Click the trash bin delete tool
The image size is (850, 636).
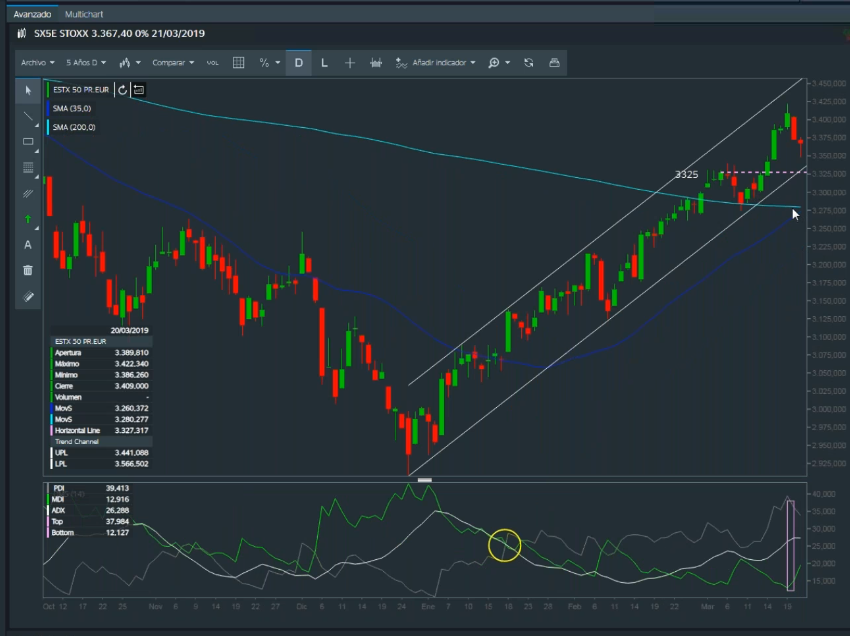[x=28, y=270]
